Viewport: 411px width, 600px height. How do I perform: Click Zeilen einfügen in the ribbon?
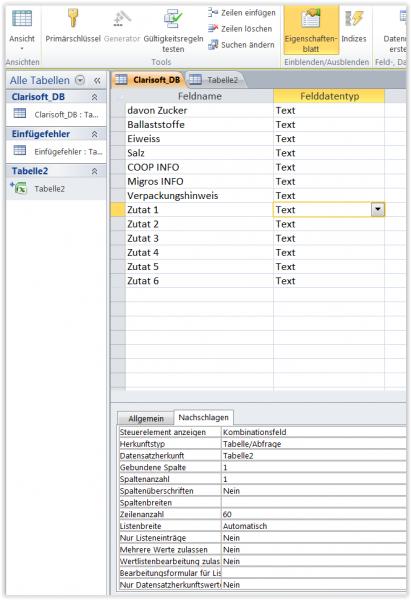click(x=241, y=13)
